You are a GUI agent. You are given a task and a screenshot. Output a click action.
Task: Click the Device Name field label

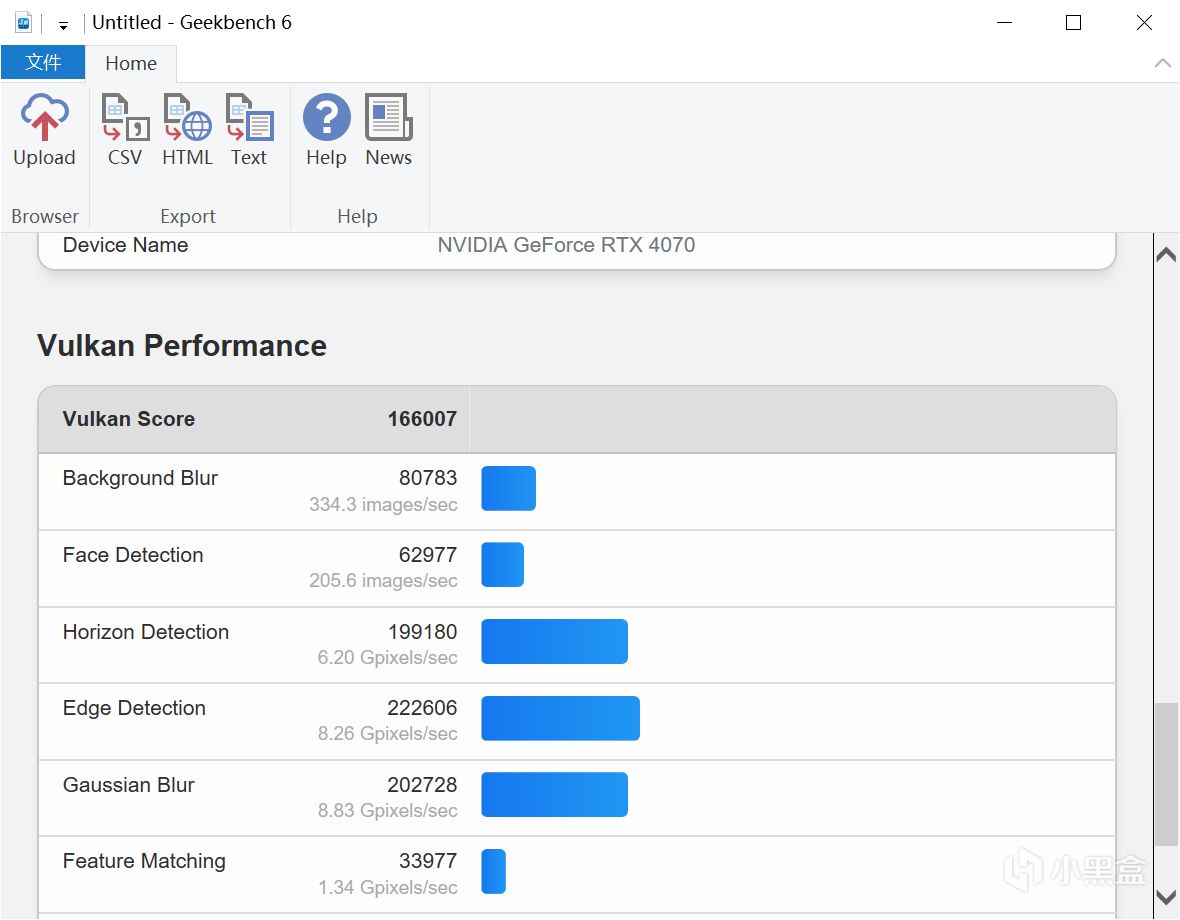click(126, 244)
